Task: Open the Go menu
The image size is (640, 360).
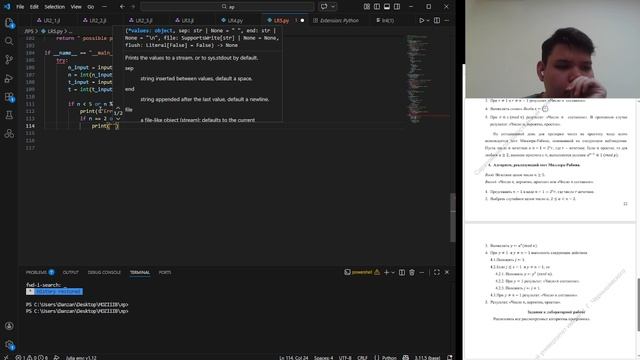Action: [91, 7]
